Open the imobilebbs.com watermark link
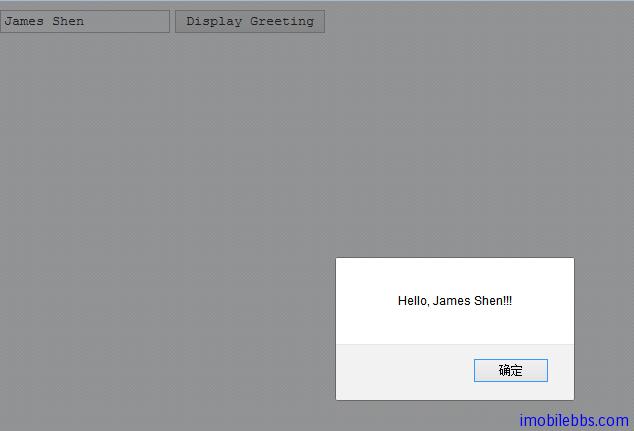Image resolution: width=634 pixels, height=431 pixels. tap(574, 421)
